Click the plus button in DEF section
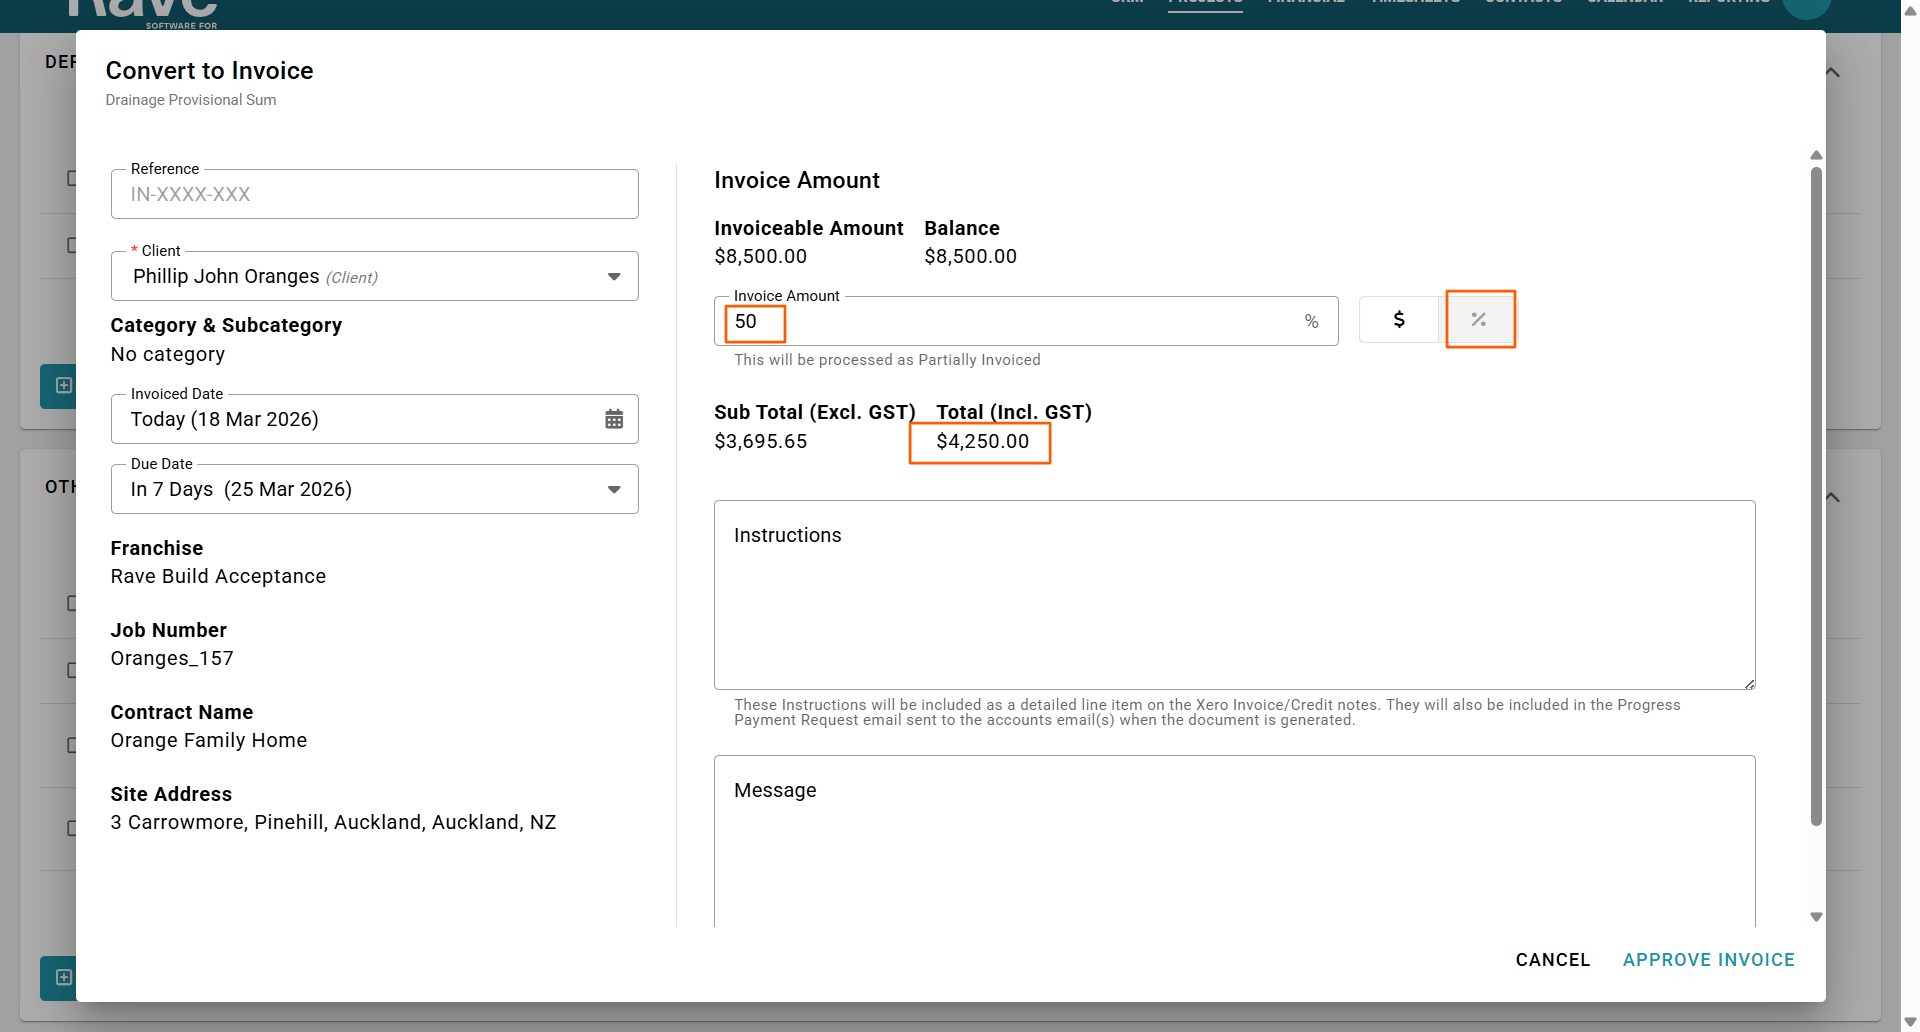Viewport: 1920px width, 1032px height. point(63,386)
